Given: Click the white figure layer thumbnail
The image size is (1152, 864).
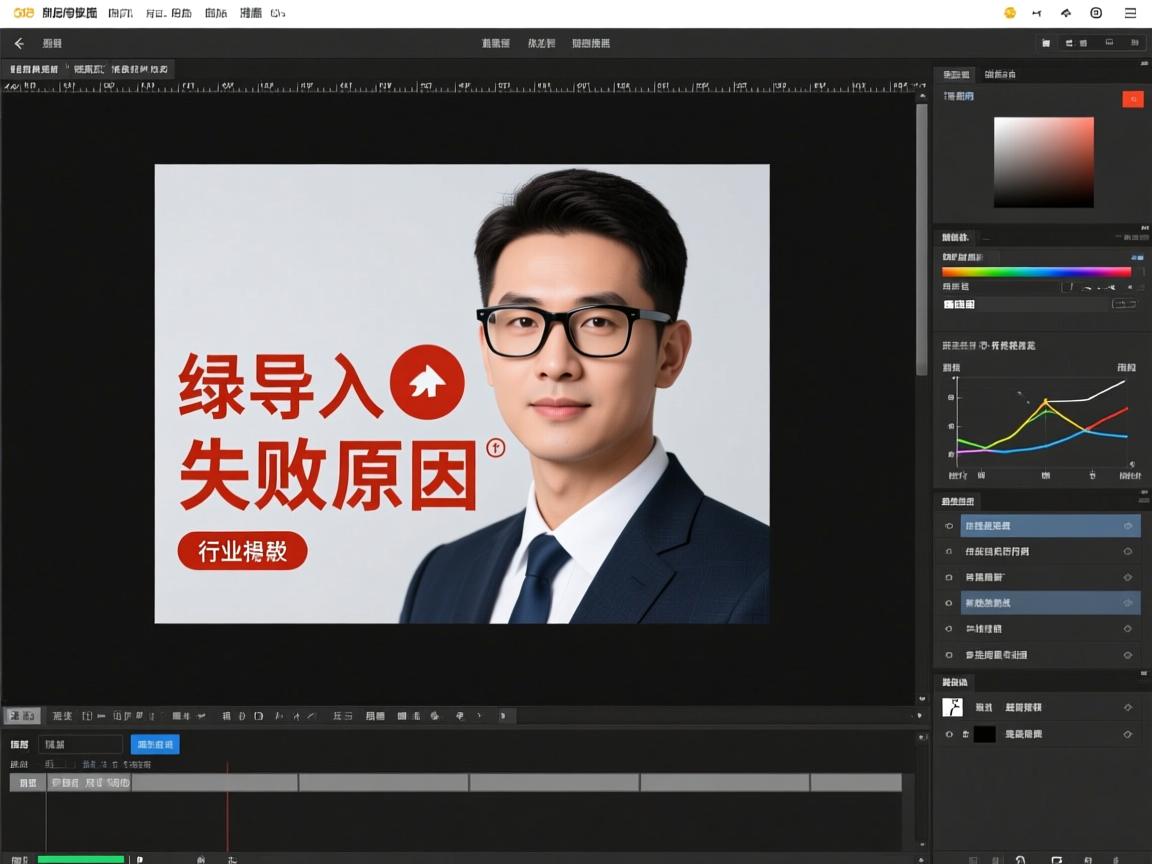Looking at the screenshot, I should click(x=952, y=707).
